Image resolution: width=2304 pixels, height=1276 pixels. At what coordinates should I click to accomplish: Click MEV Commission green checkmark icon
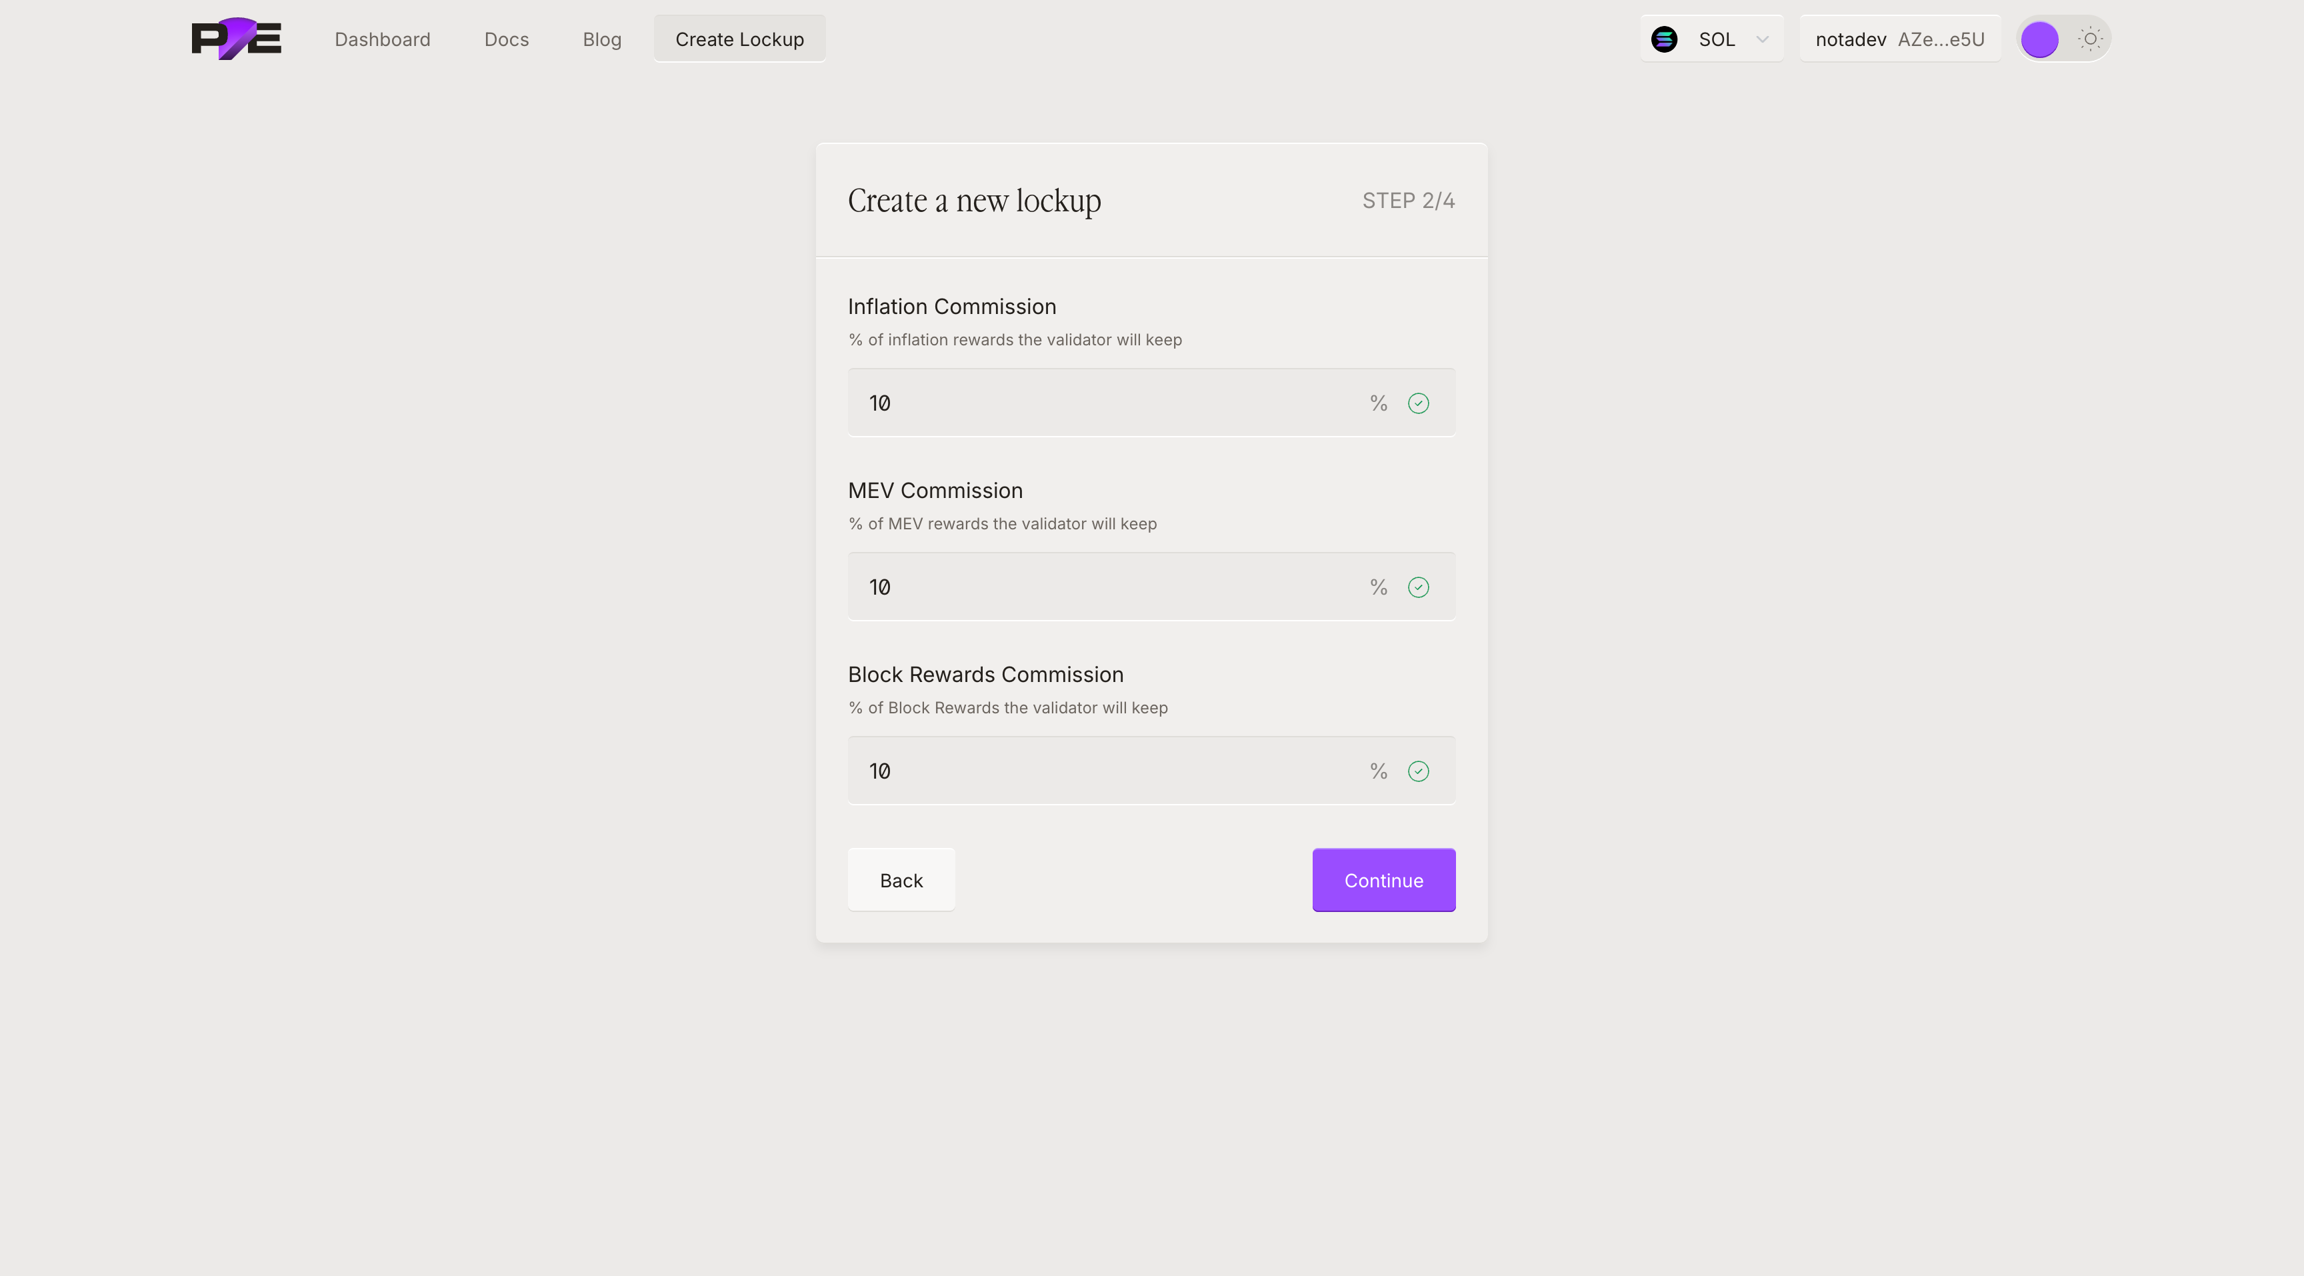[x=1418, y=587]
